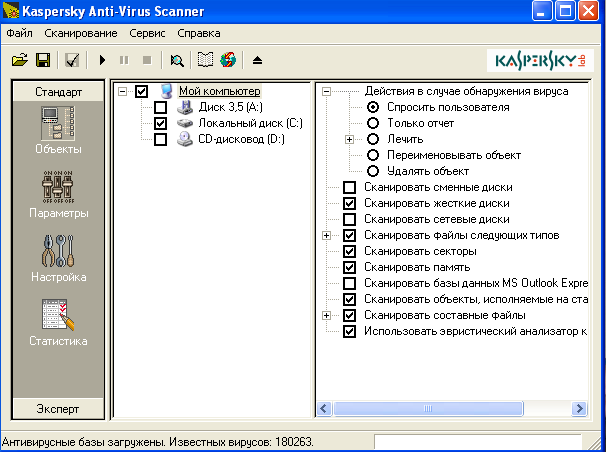Select Спросить пользователя radio button
Image resolution: width=606 pixels, height=452 pixels.
pyautogui.click(x=373, y=107)
